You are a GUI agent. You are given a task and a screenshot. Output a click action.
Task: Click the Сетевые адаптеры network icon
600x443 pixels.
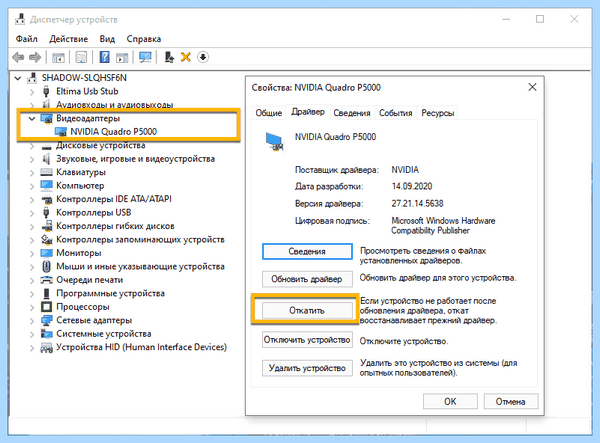click(46, 320)
